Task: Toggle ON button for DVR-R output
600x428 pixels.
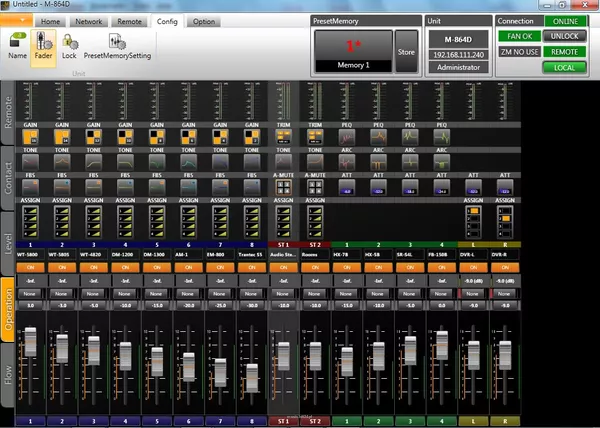Action: [x=505, y=267]
